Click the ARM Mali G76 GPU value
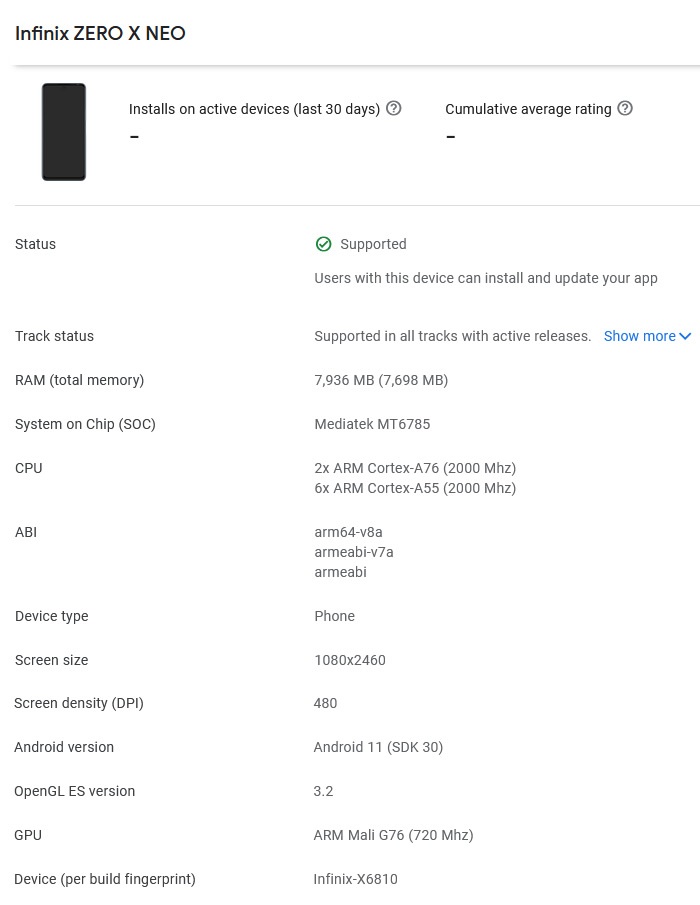The width and height of the screenshot is (700, 905). [x=393, y=835]
